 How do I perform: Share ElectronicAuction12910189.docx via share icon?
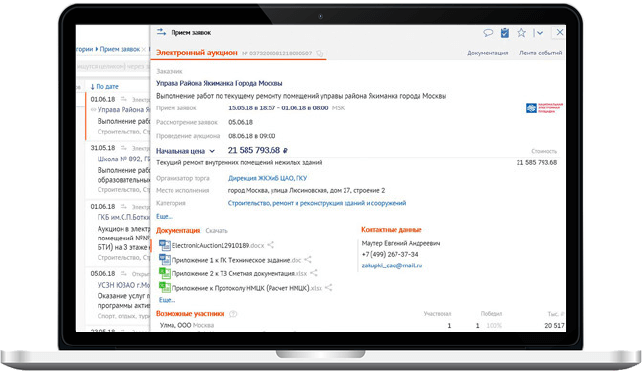(271, 245)
